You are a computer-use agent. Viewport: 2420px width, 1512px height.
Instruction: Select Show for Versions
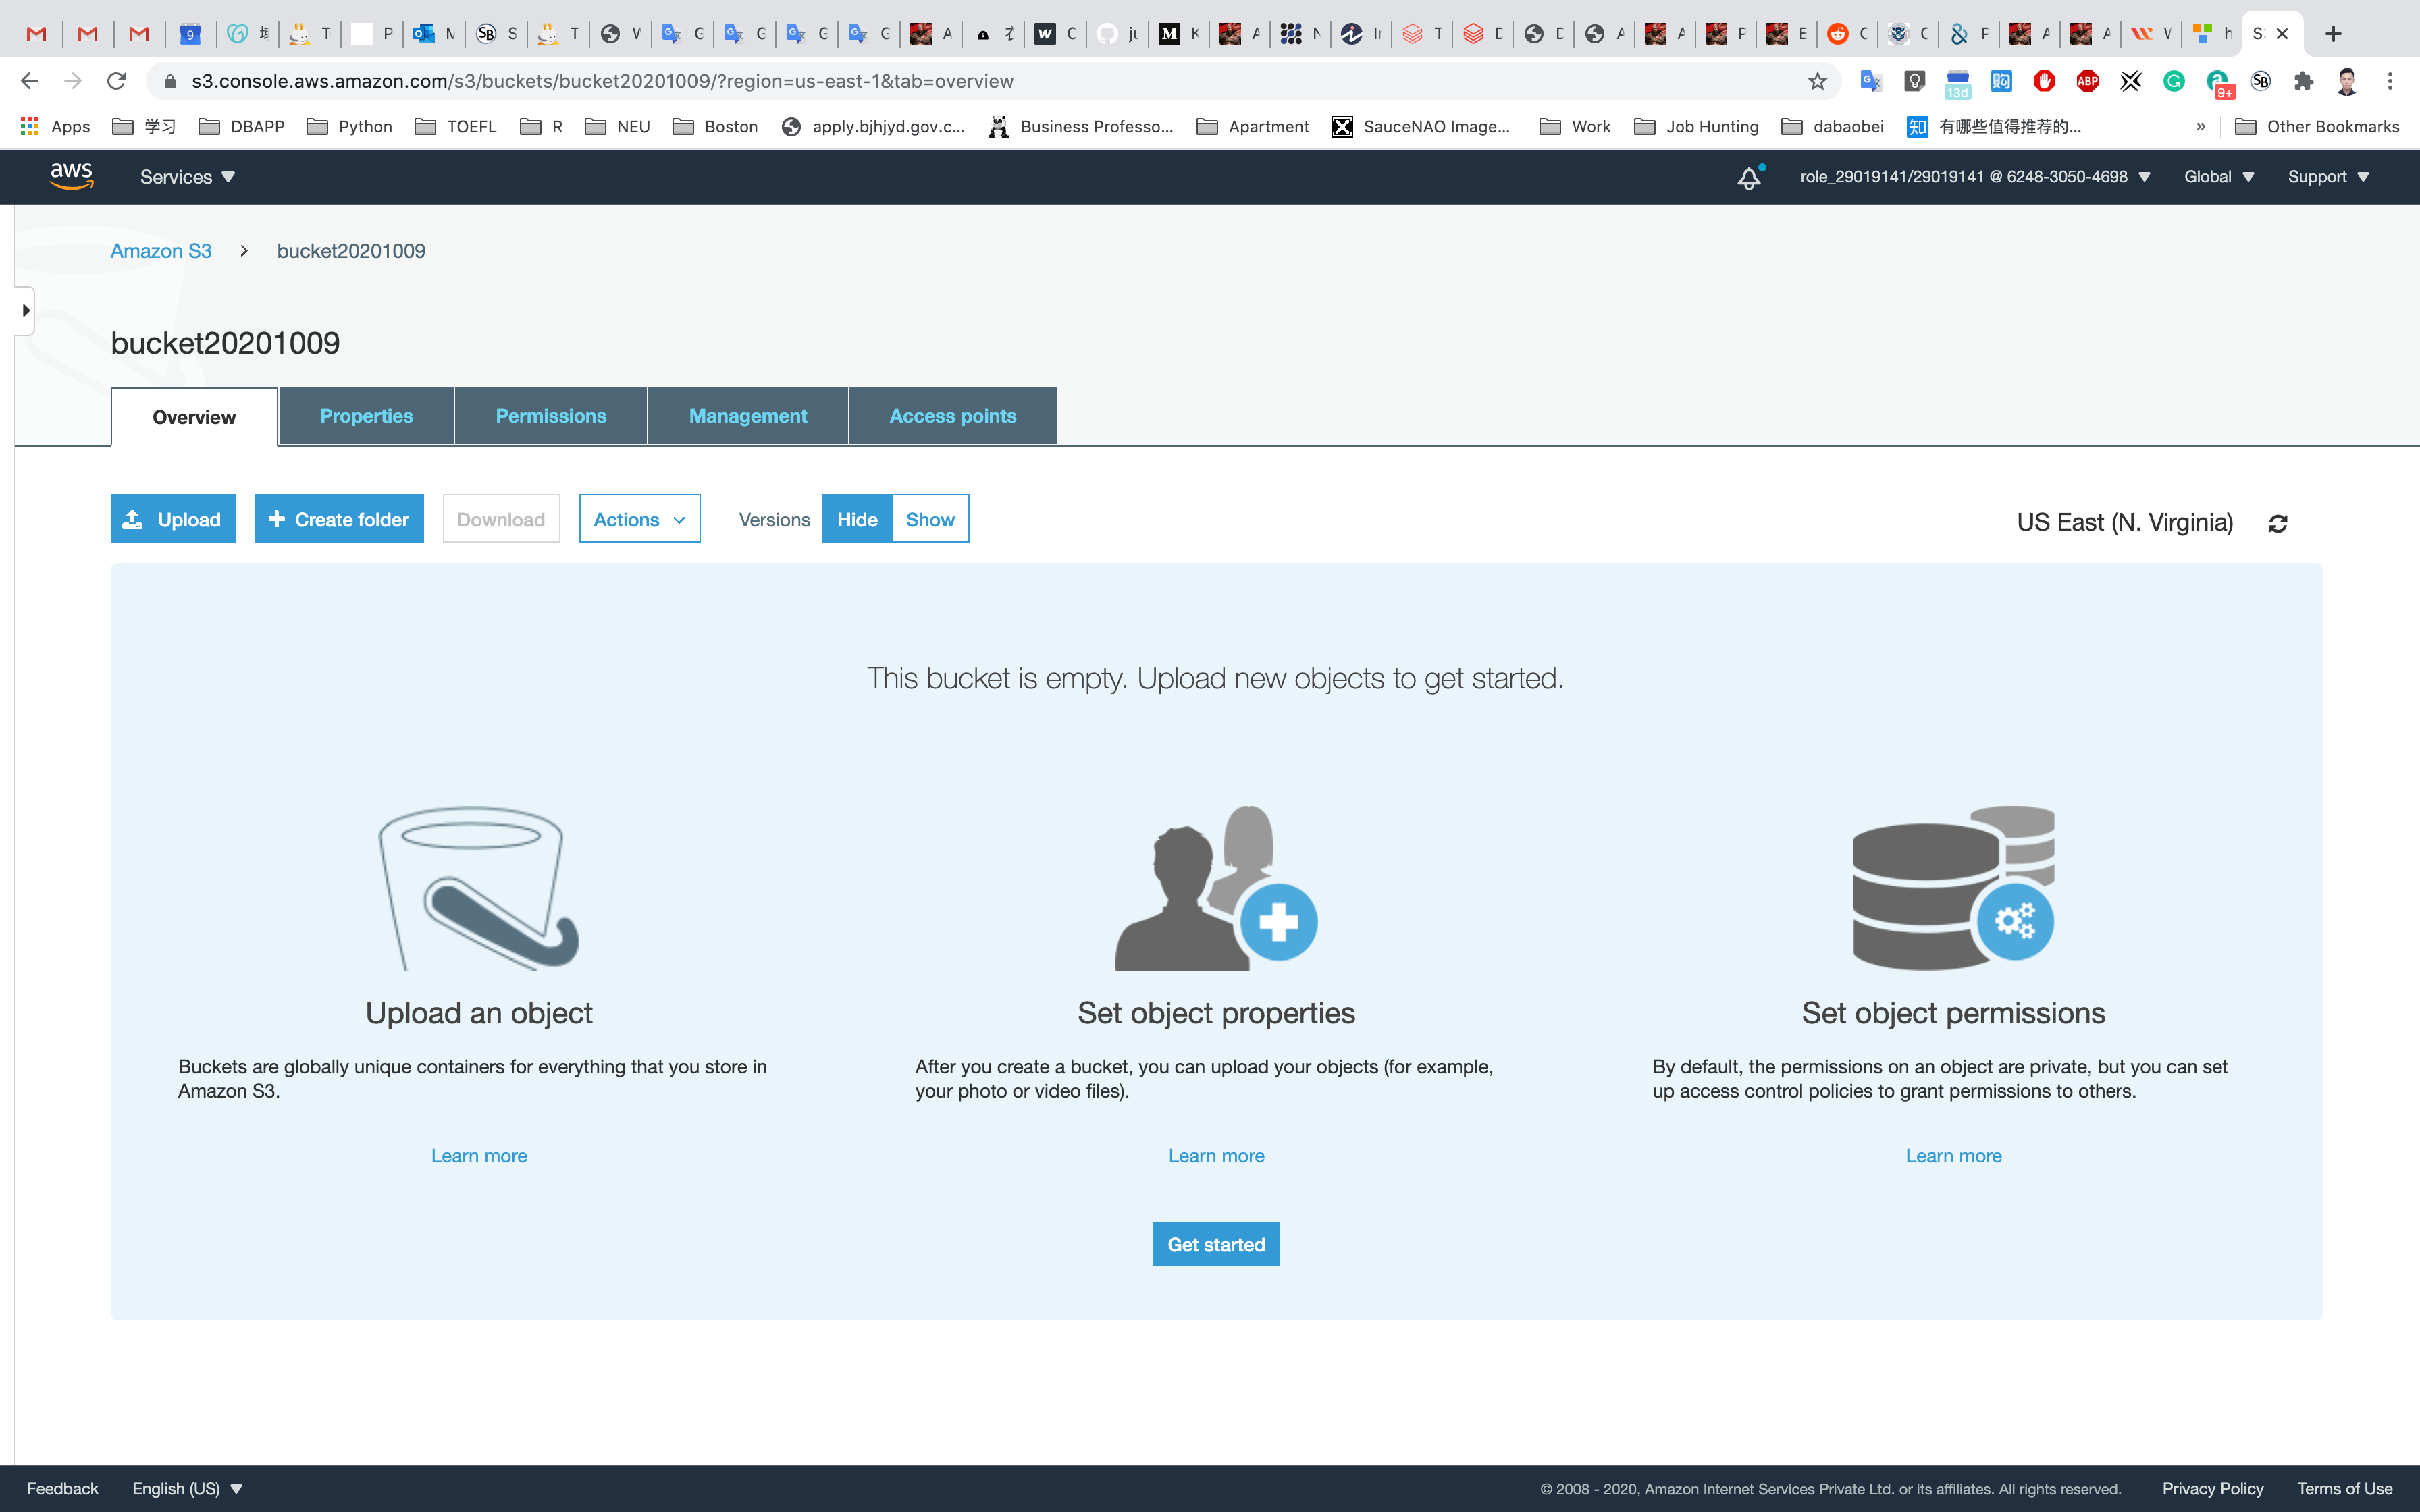(x=930, y=519)
